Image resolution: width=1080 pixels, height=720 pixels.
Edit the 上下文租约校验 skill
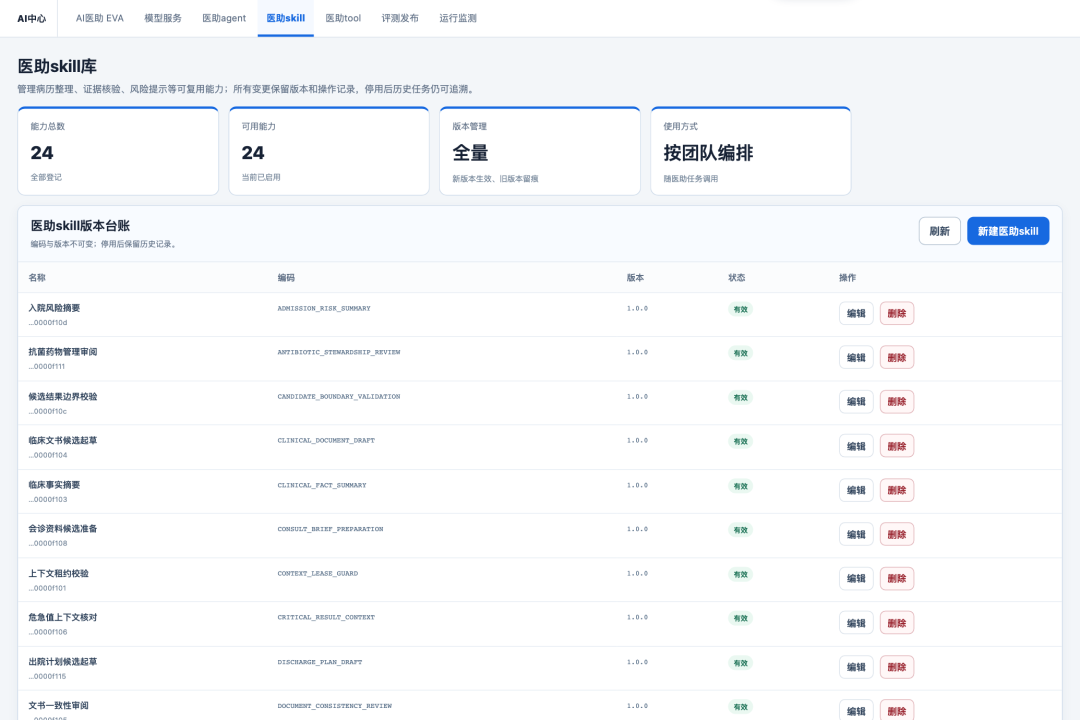[856, 579]
